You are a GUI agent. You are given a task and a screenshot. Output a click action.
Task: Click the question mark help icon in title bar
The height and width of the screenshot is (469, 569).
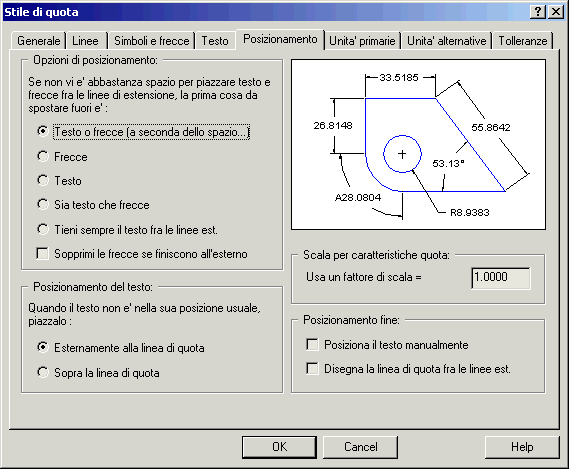[538, 12]
